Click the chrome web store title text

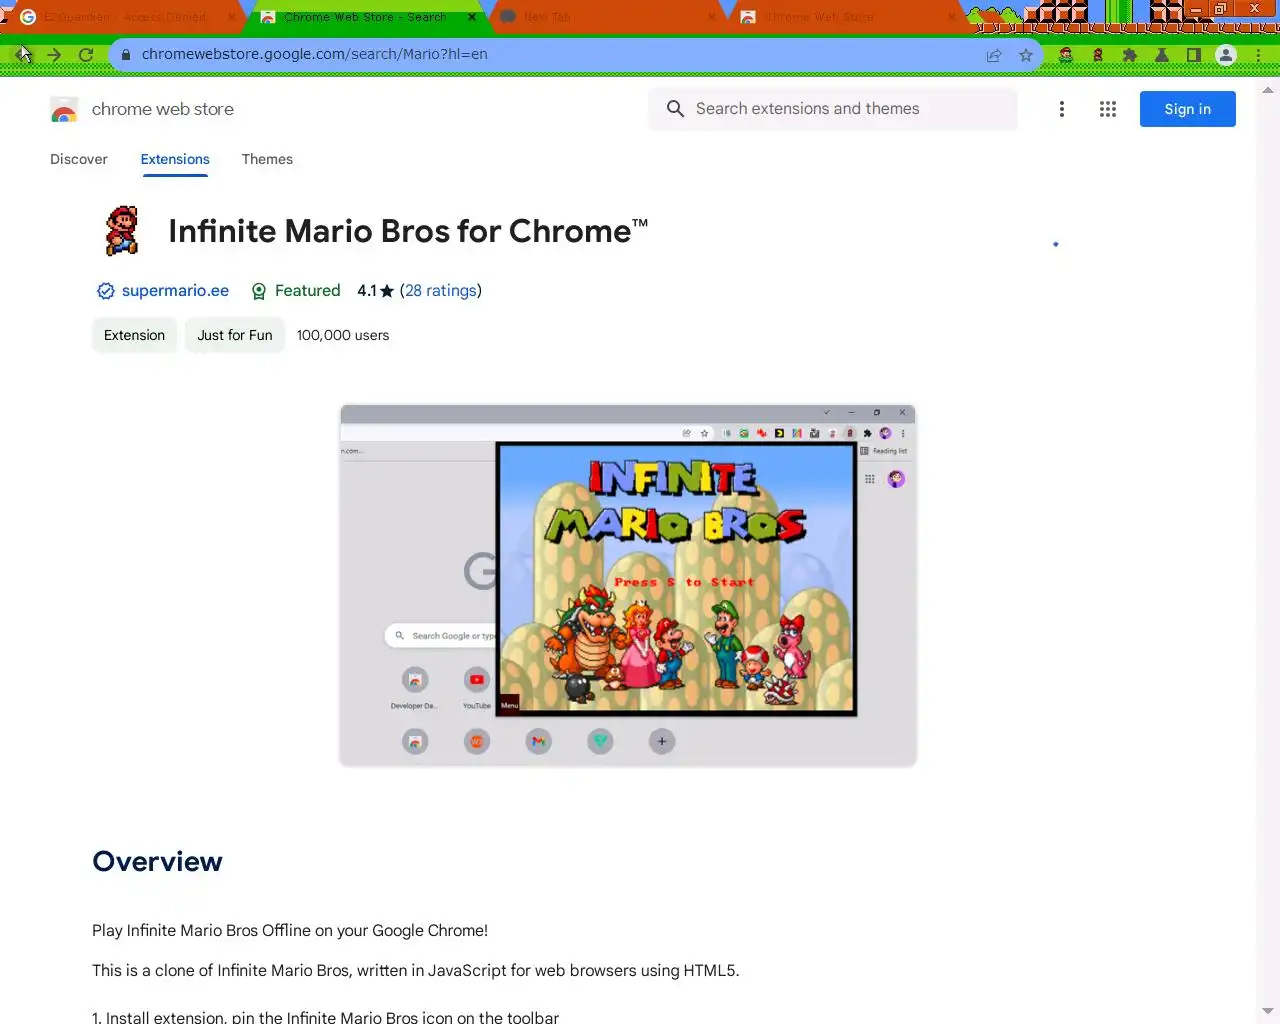point(163,109)
